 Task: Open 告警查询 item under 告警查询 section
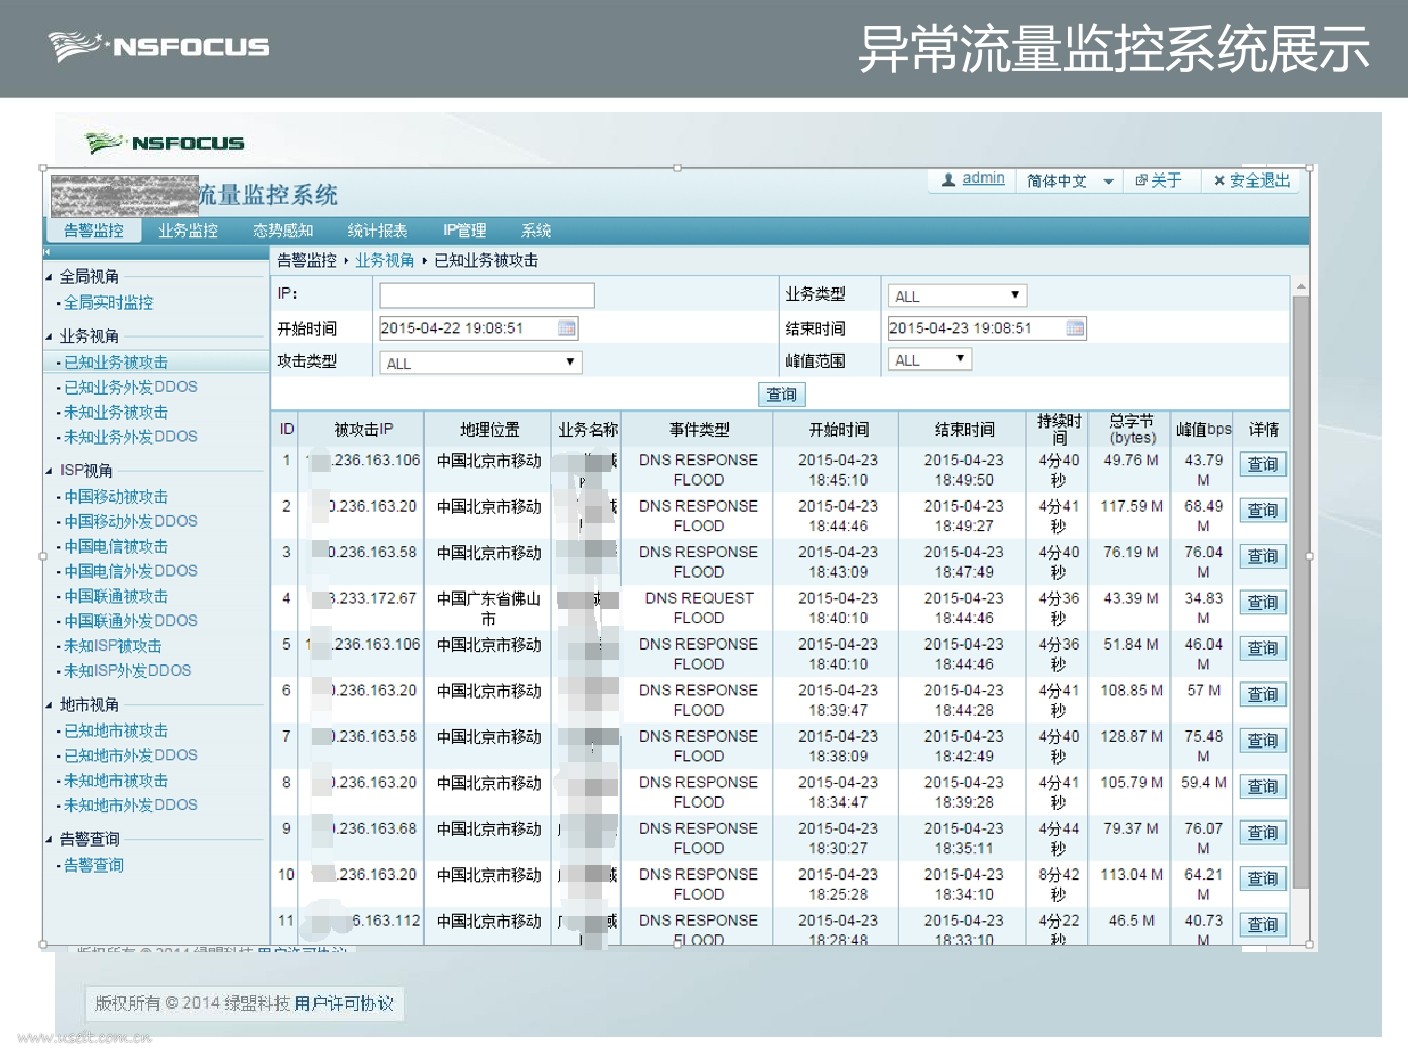(94, 865)
